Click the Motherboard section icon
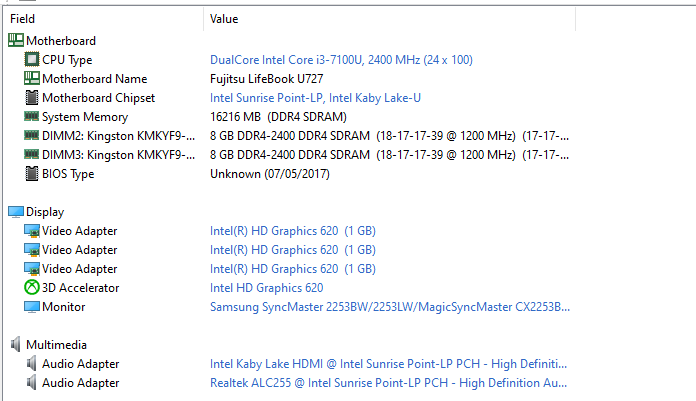Viewport: 696px width, 401px height. click(16, 40)
